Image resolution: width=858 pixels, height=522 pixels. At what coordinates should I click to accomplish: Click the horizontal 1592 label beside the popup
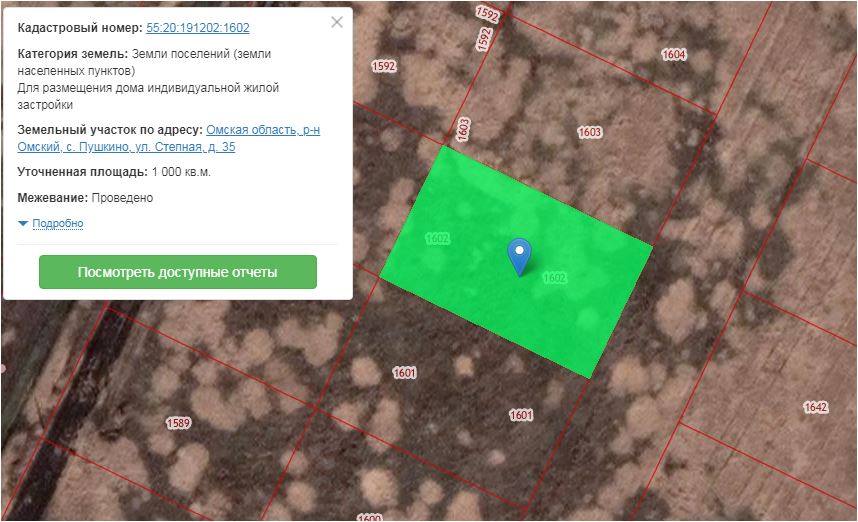(384, 66)
